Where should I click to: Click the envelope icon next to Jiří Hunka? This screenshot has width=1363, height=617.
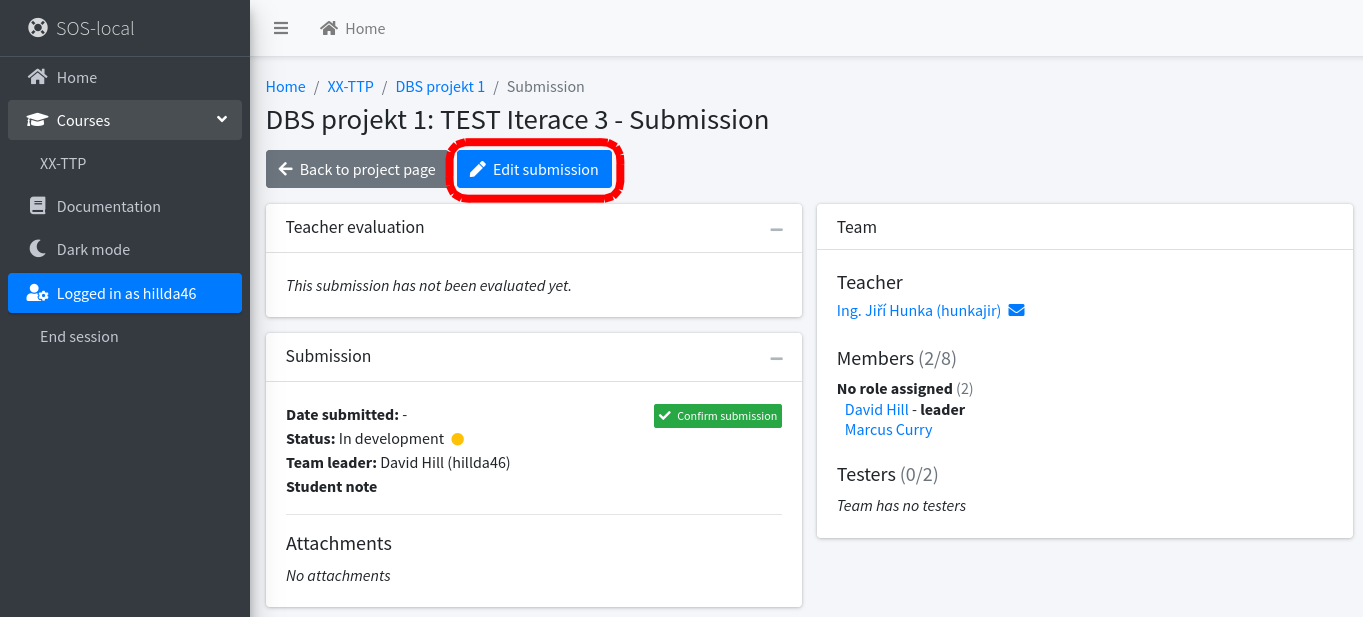click(x=1016, y=310)
